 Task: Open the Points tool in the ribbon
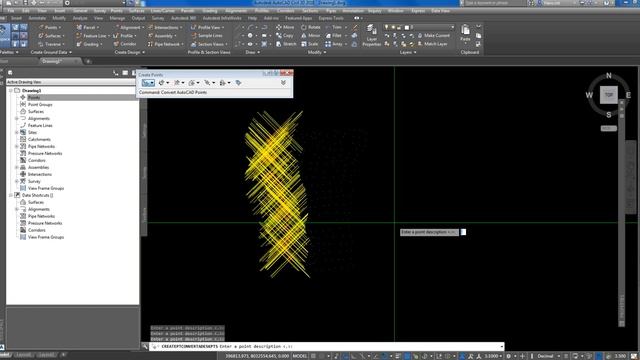pyautogui.click(x=50, y=27)
